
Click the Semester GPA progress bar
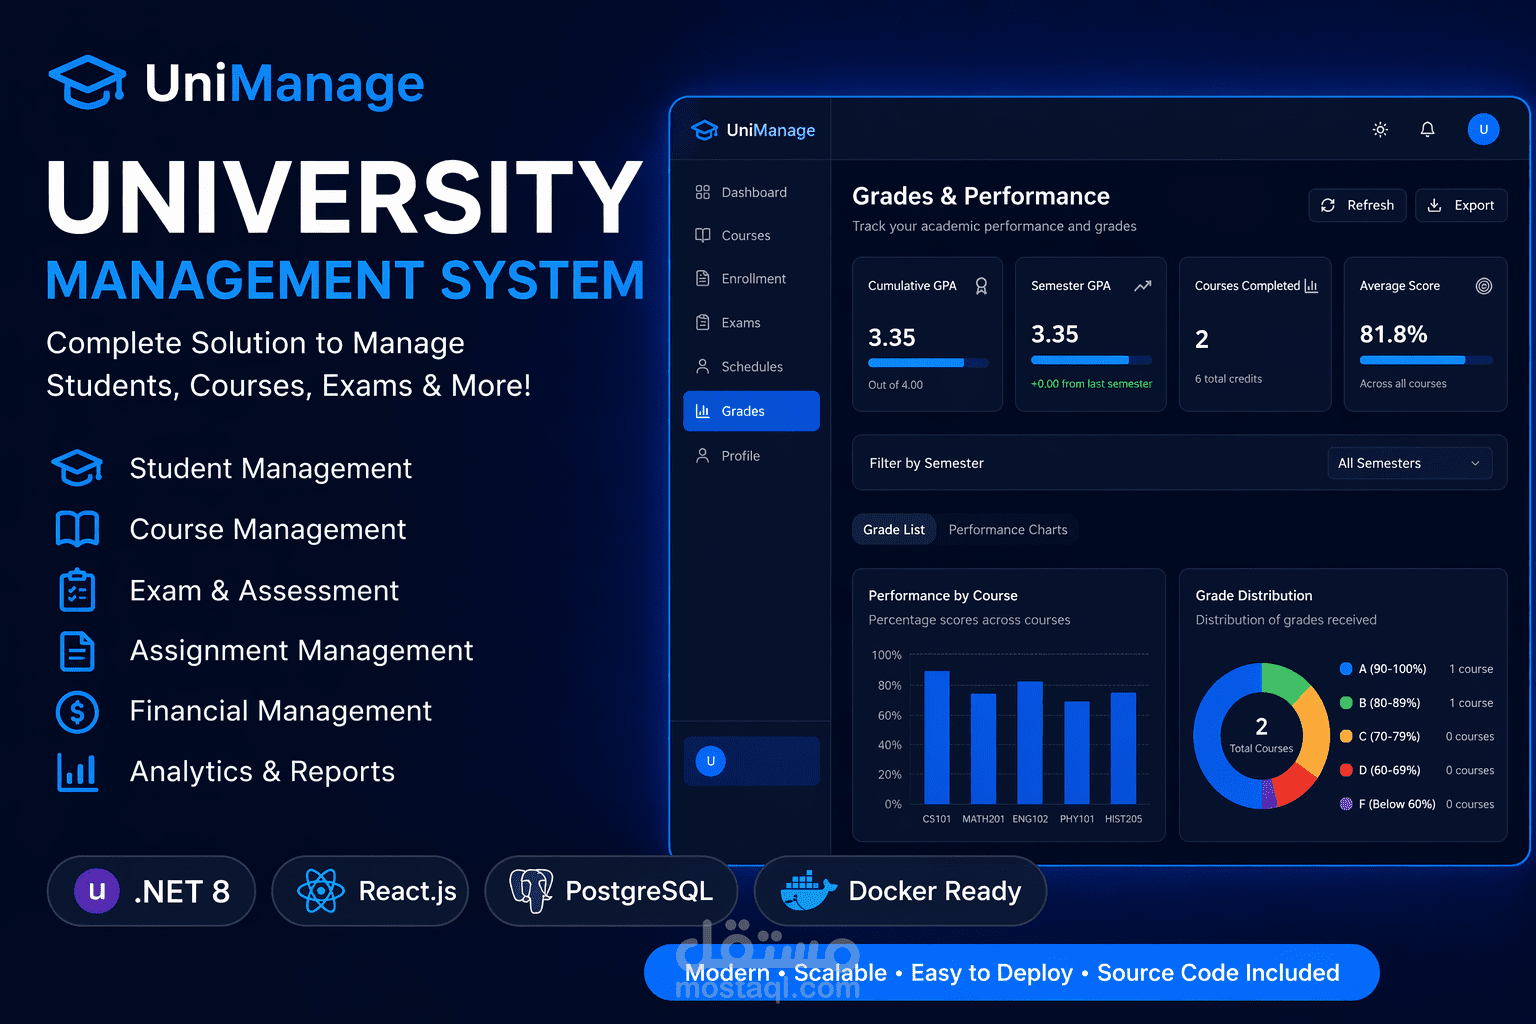point(1091,360)
